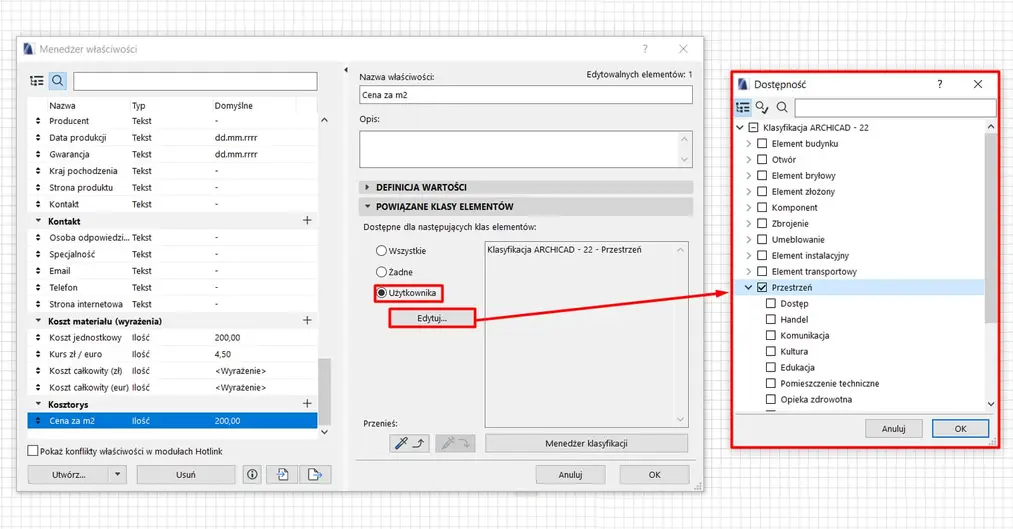The height and width of the screenshot is (529, 1013).
Task: Click the import properties icon button
Action: coord(282,475)
